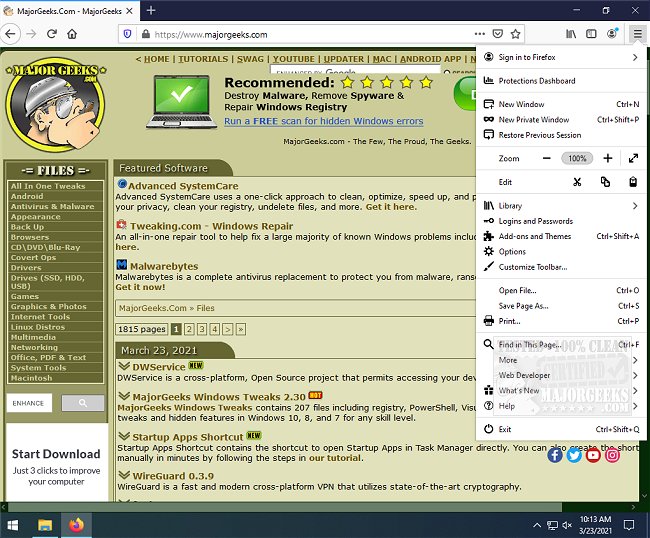This screenshot has height=538, width=650.
Task: Click Run a FREE scan link
Action: [323, 121]
